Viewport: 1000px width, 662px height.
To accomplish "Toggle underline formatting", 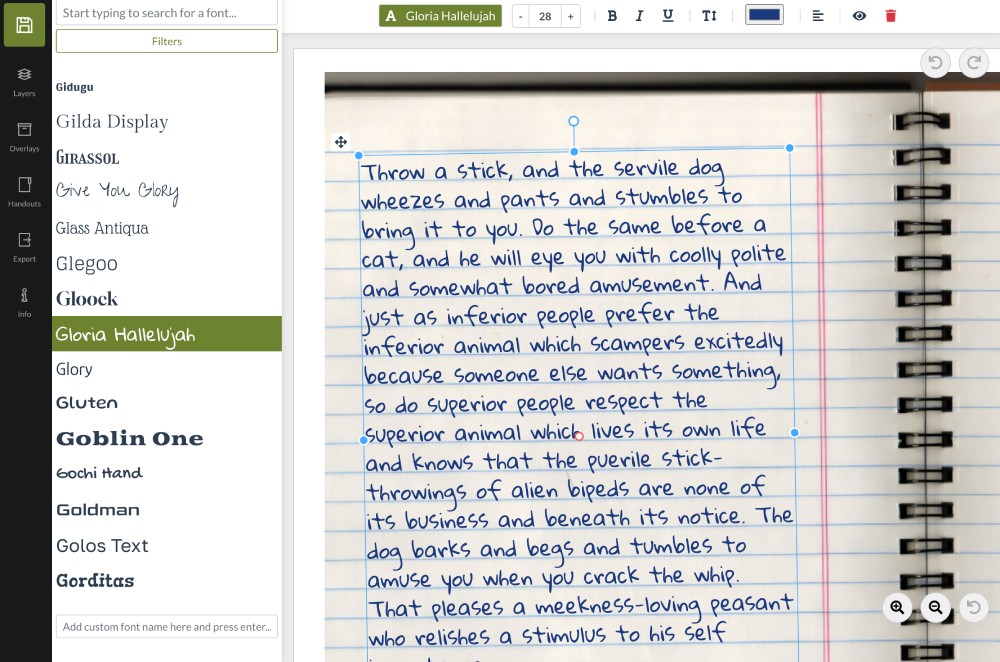I will coord(668,16).
